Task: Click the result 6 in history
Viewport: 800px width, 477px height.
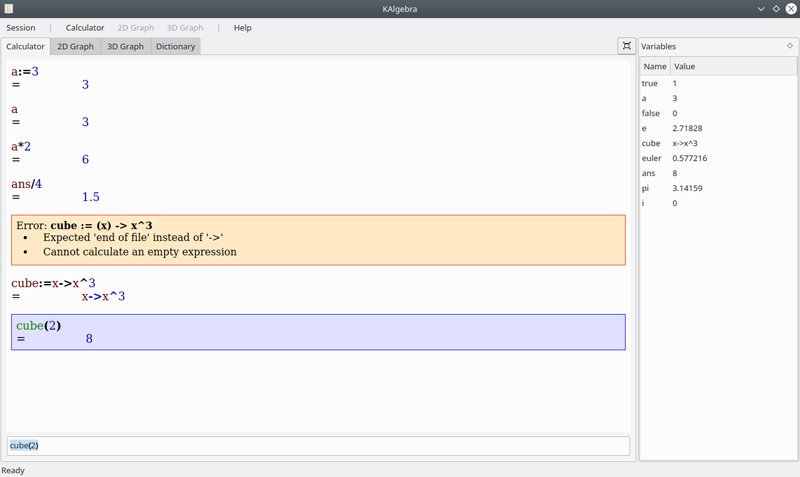Action: pyautogui.click(x=85, y=160)
